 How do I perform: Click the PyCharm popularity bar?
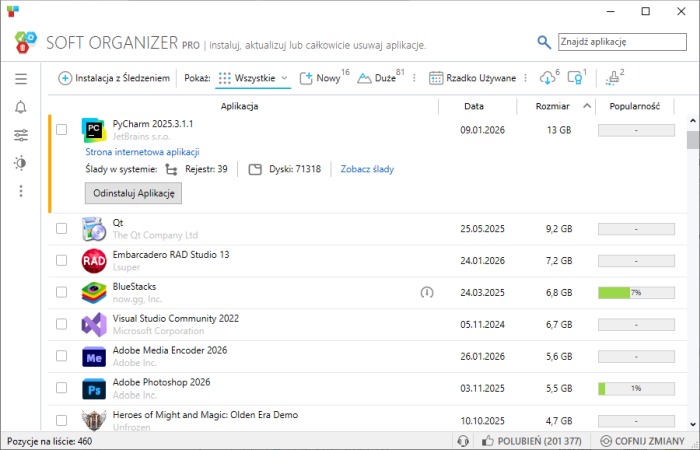pyautogui.click(x=636, y=130)
